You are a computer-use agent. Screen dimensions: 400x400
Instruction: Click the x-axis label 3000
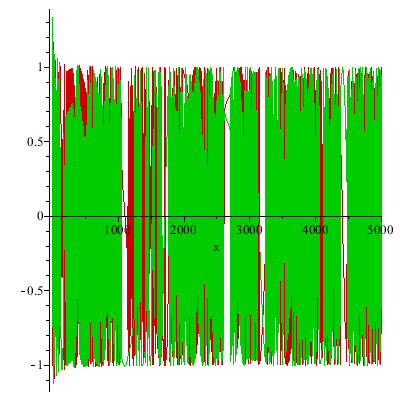(x=249, y=230)
